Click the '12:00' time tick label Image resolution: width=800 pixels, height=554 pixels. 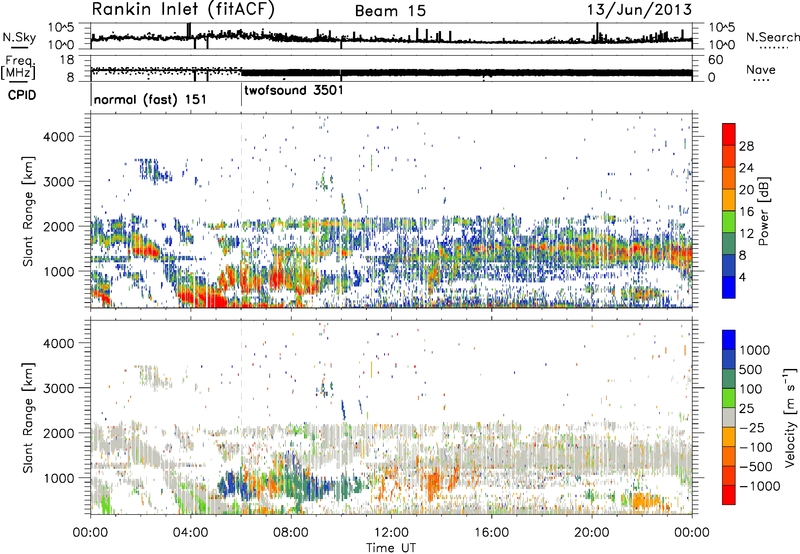391,533
